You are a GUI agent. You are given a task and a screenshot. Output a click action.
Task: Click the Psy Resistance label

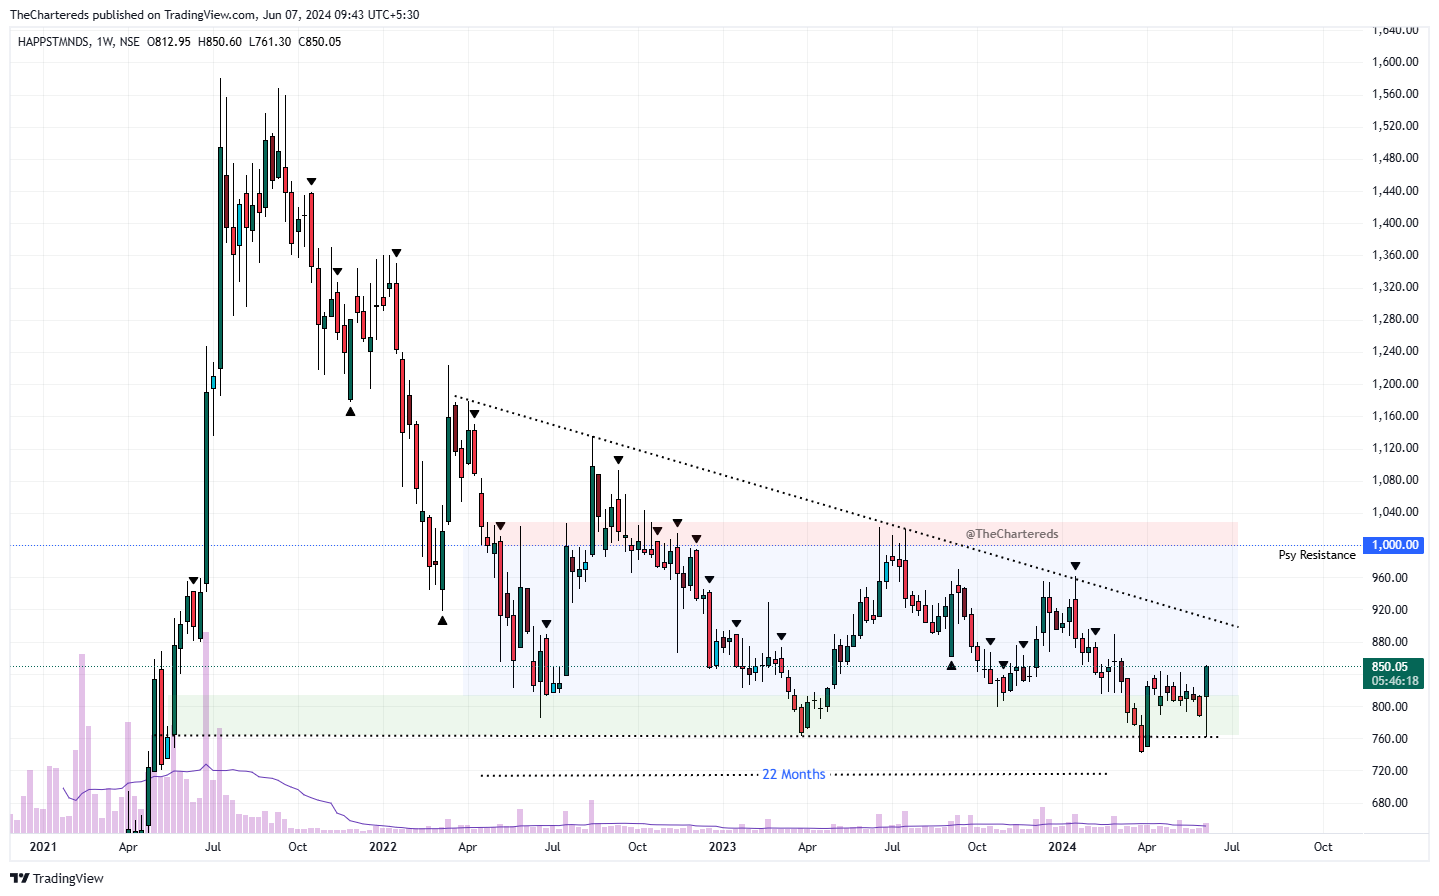(x=1317, y=555)
